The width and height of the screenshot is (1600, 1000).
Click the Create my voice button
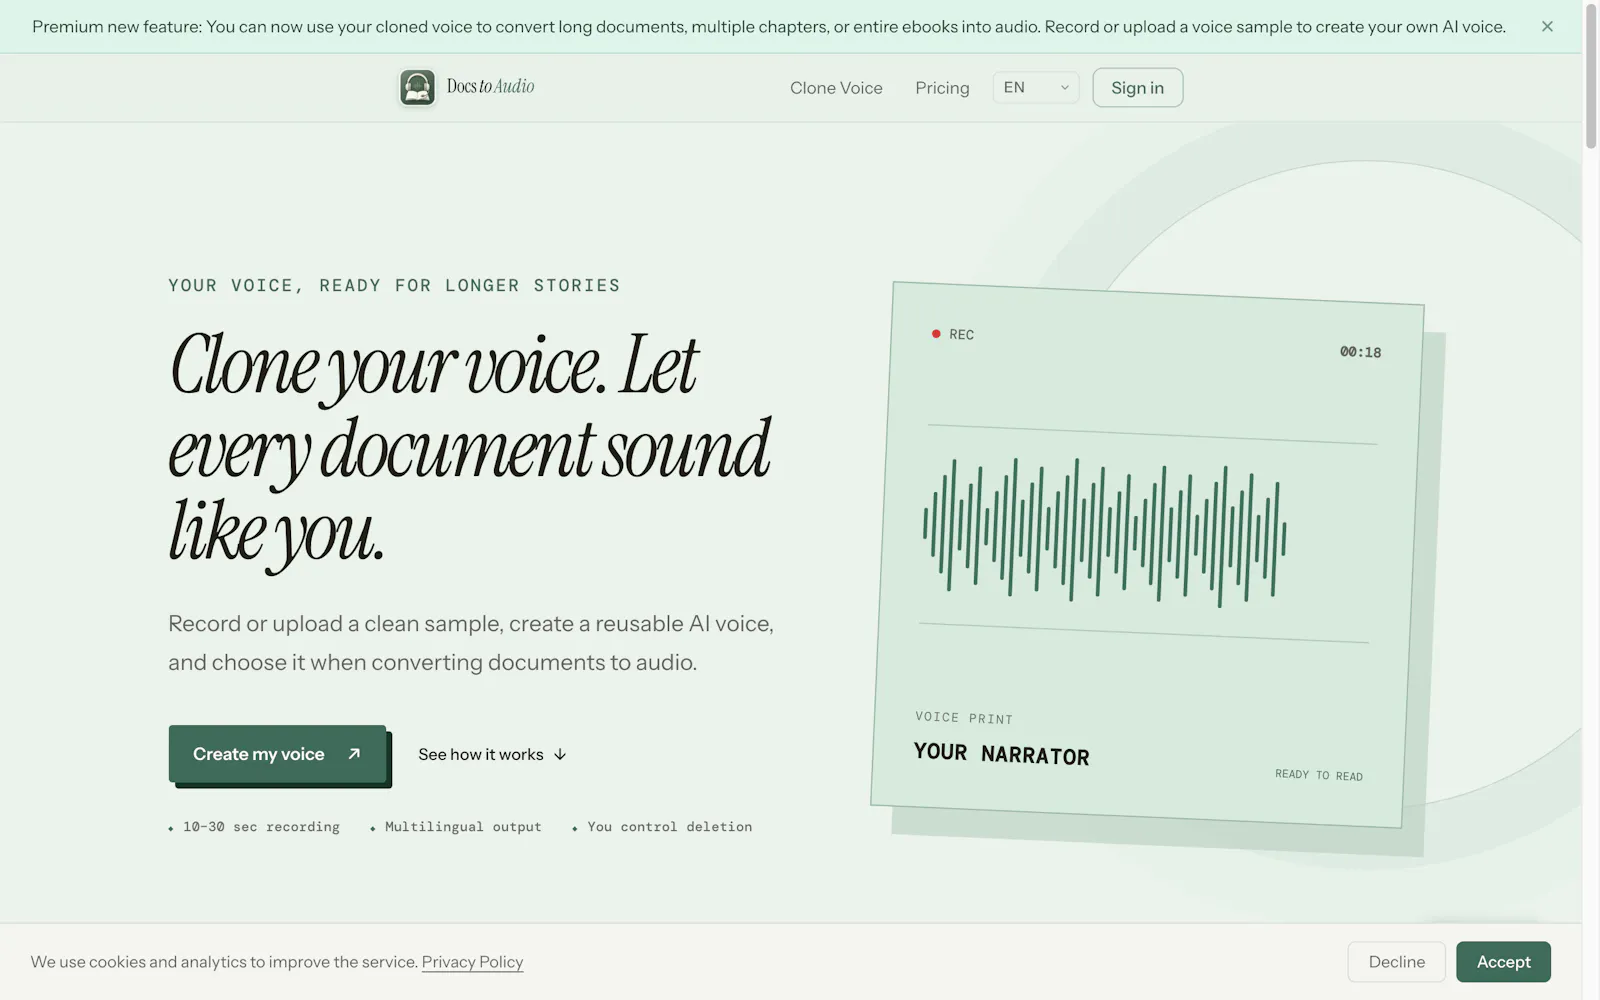click(x=277, y=754)
